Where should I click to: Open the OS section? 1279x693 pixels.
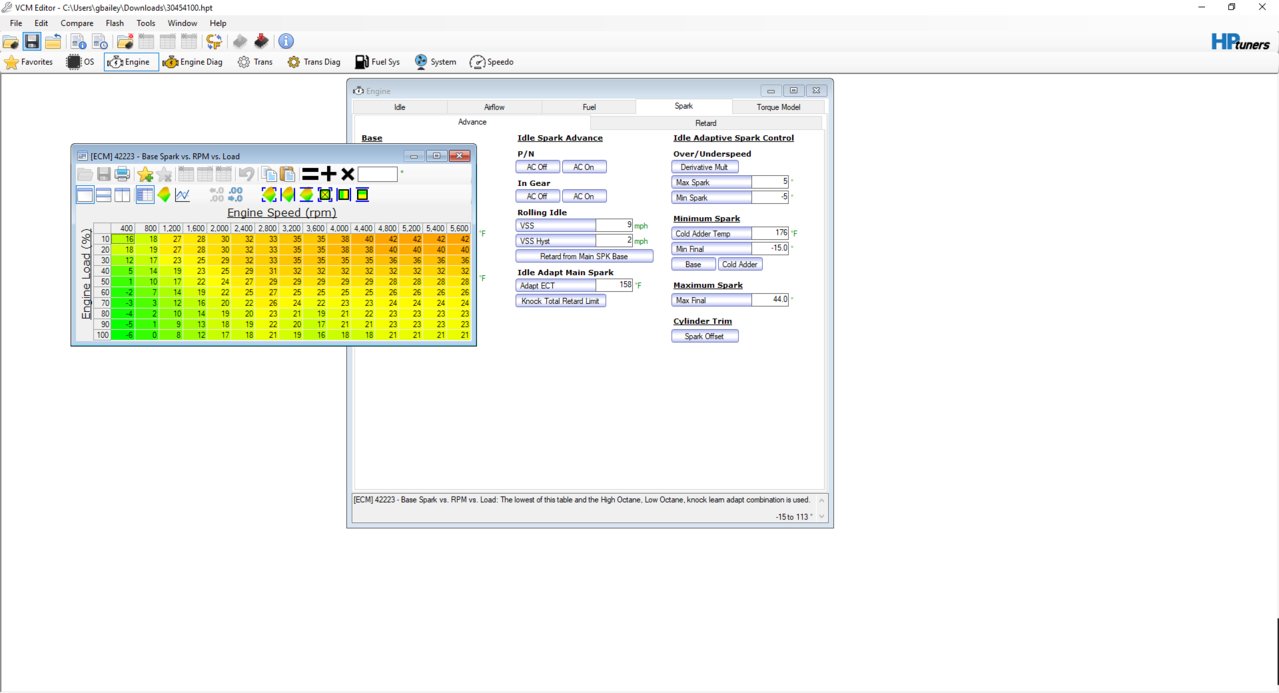pyautogui.click(x=81, y=62)
